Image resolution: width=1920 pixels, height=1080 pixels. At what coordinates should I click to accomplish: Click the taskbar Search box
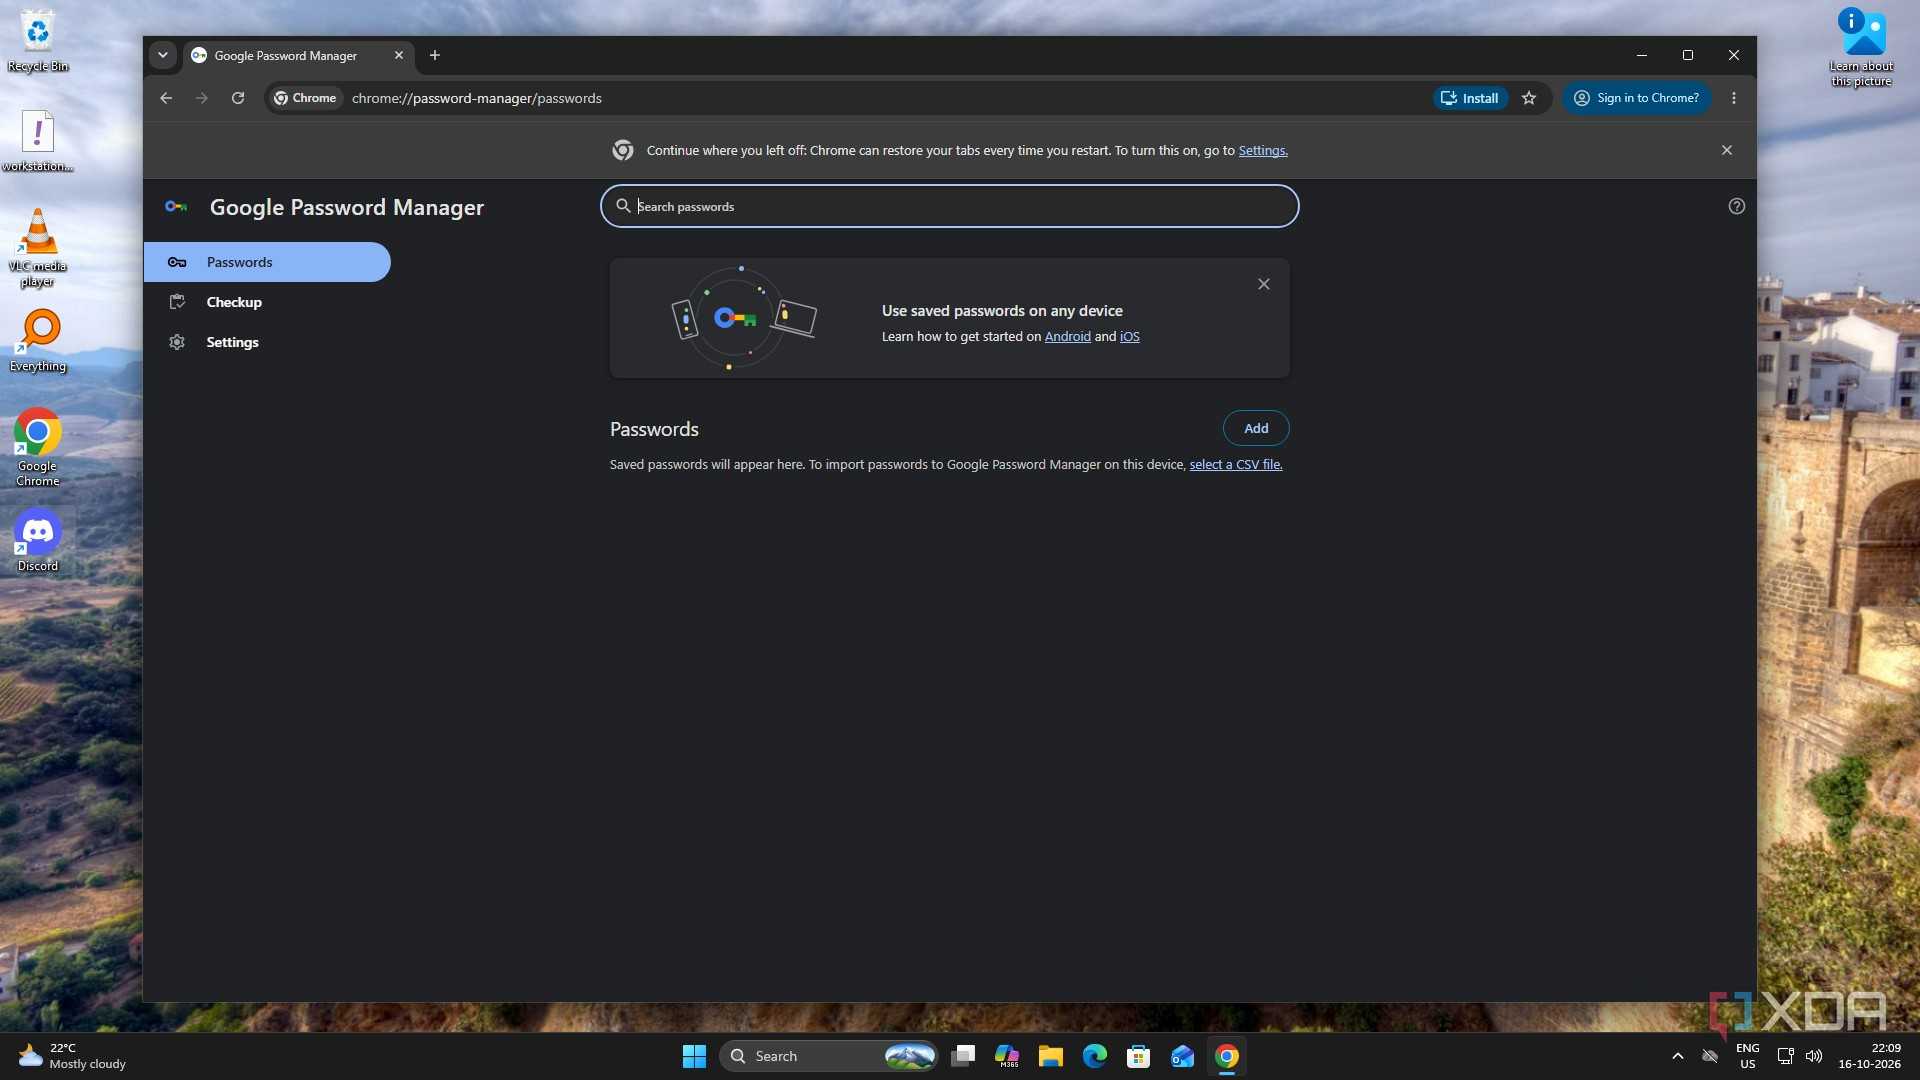[x=828, y=1056]
